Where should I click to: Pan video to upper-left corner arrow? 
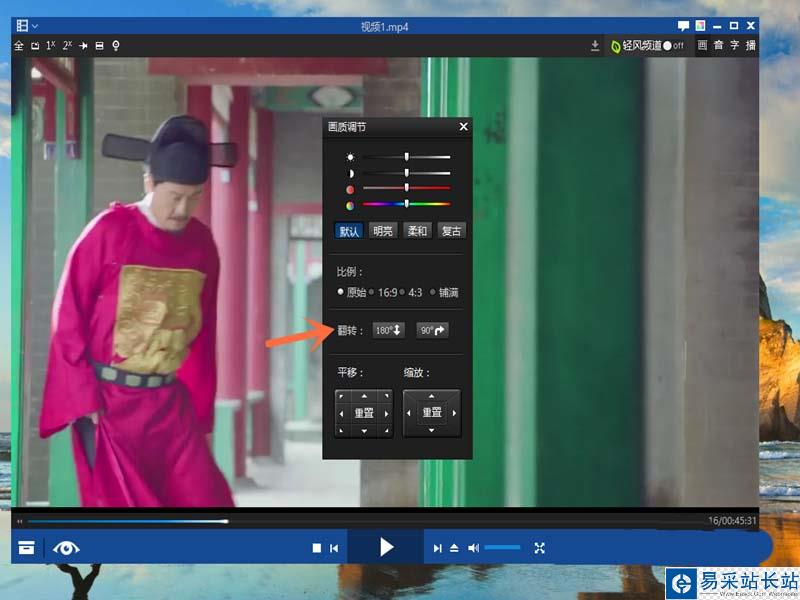pyautogui.click(x=341, y=396)
